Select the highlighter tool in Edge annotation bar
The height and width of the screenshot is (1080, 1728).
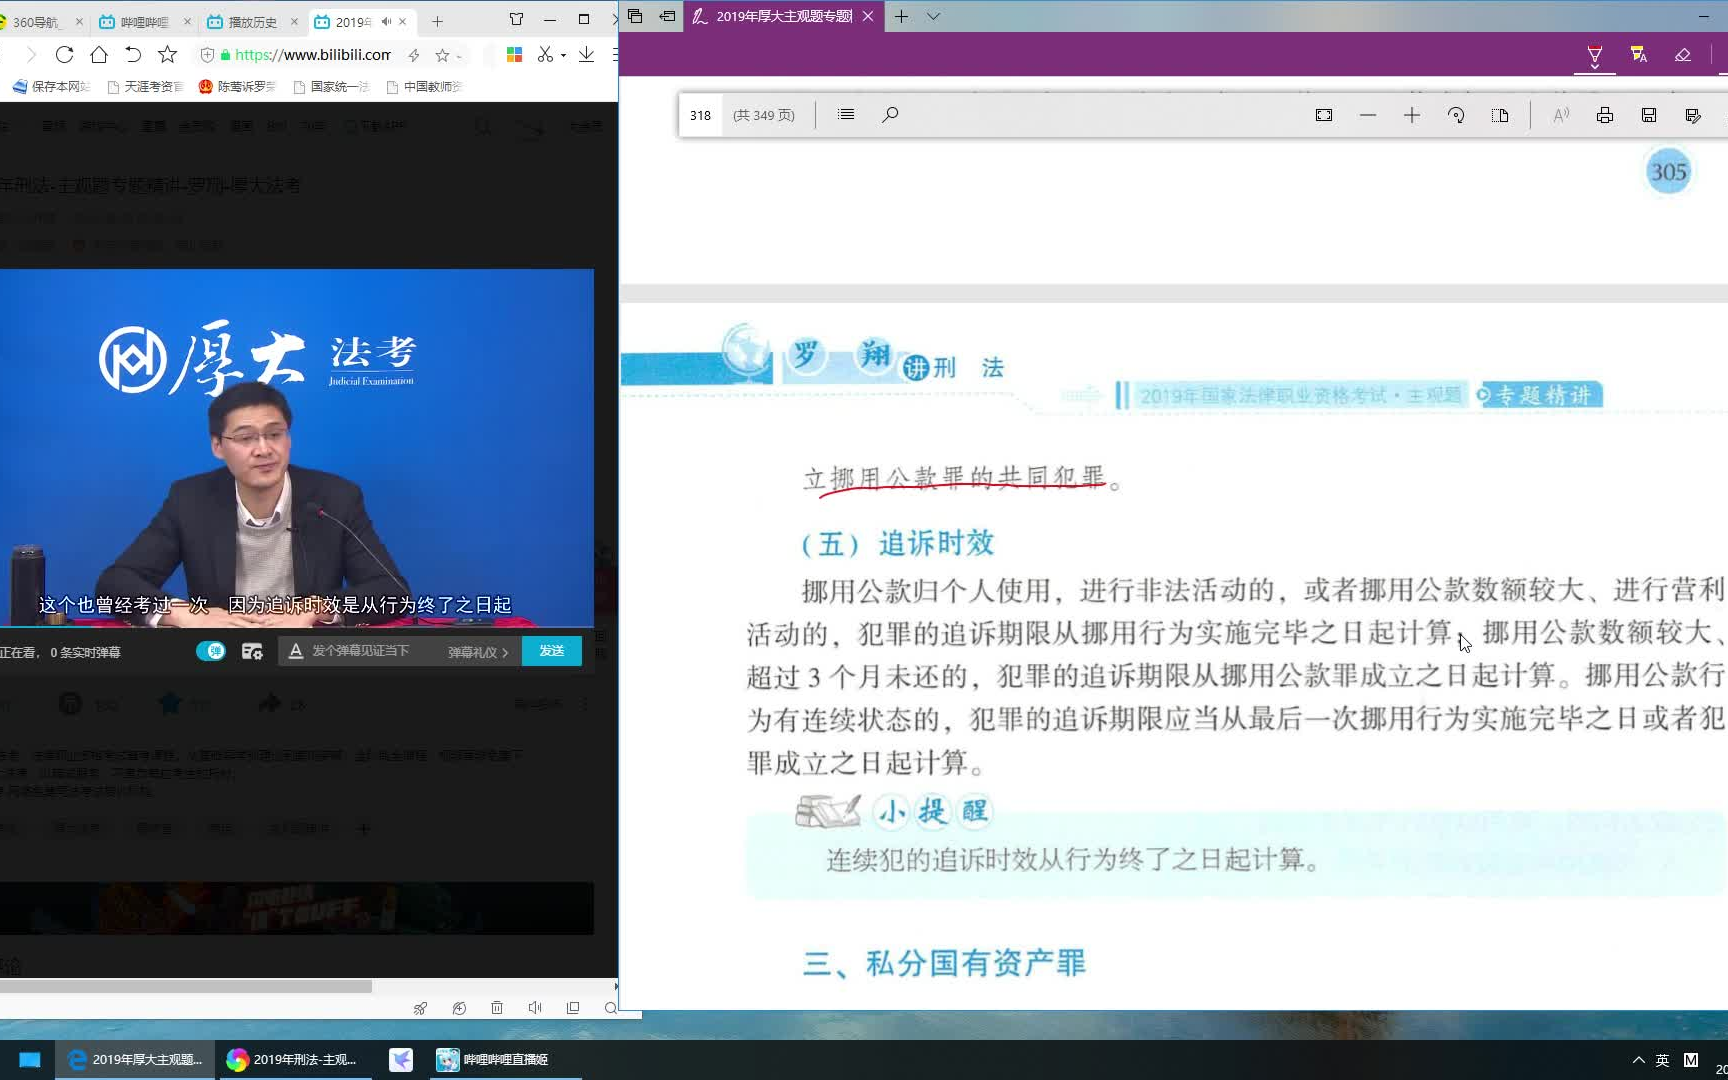click(x=1595, y=55)
